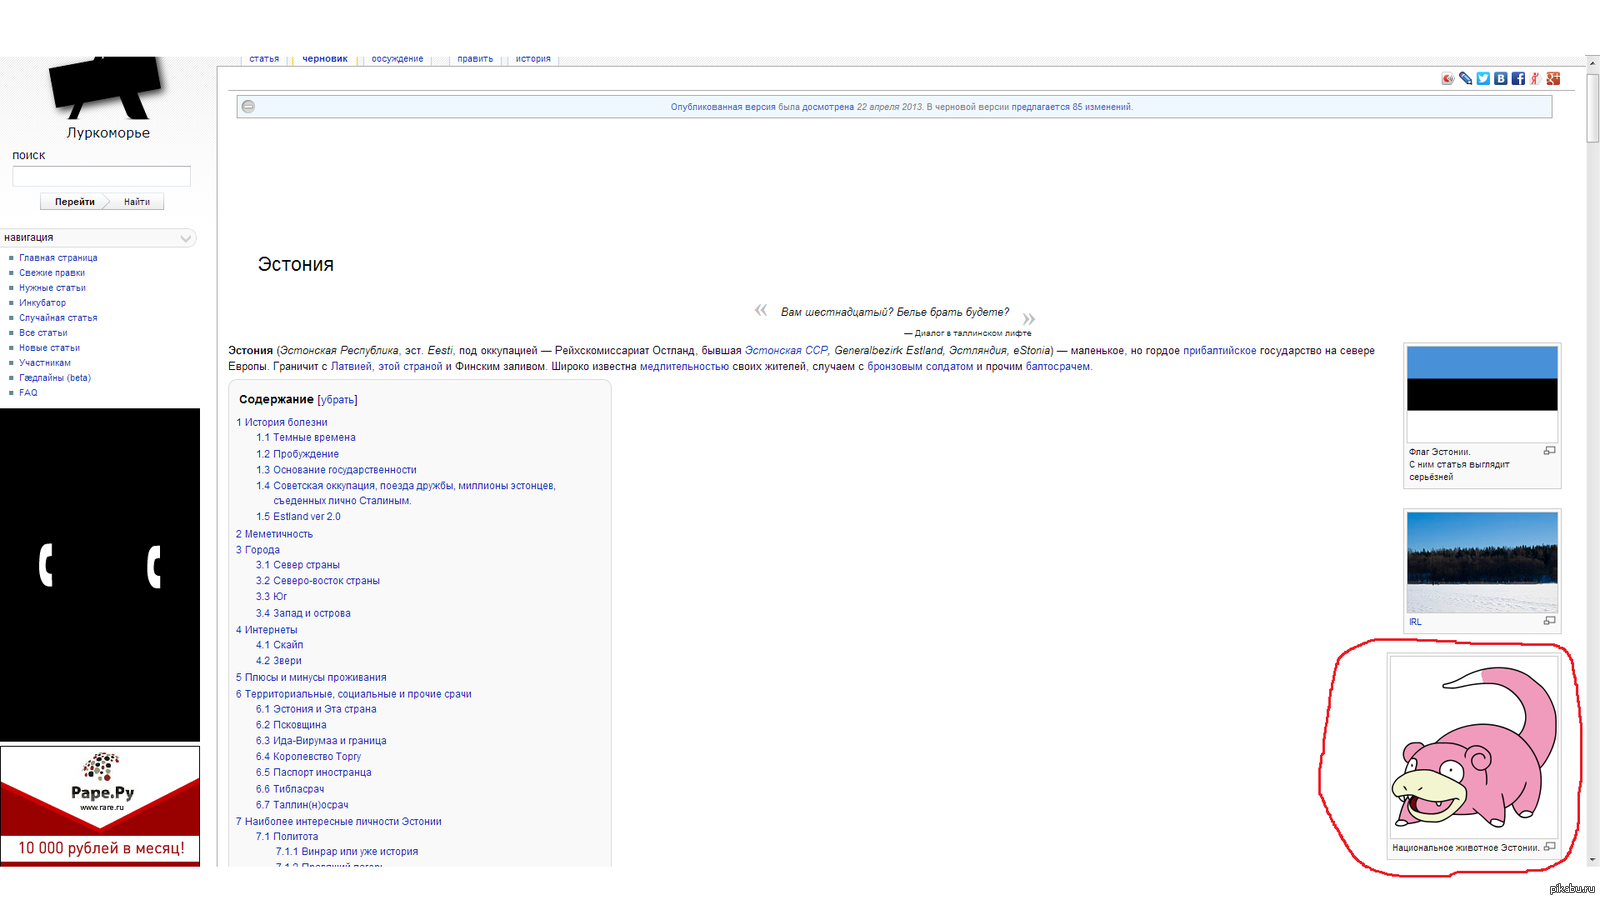1600x900 pixels.
Task: Collapse the навигация sidebar section
Action: click(185, 238)
